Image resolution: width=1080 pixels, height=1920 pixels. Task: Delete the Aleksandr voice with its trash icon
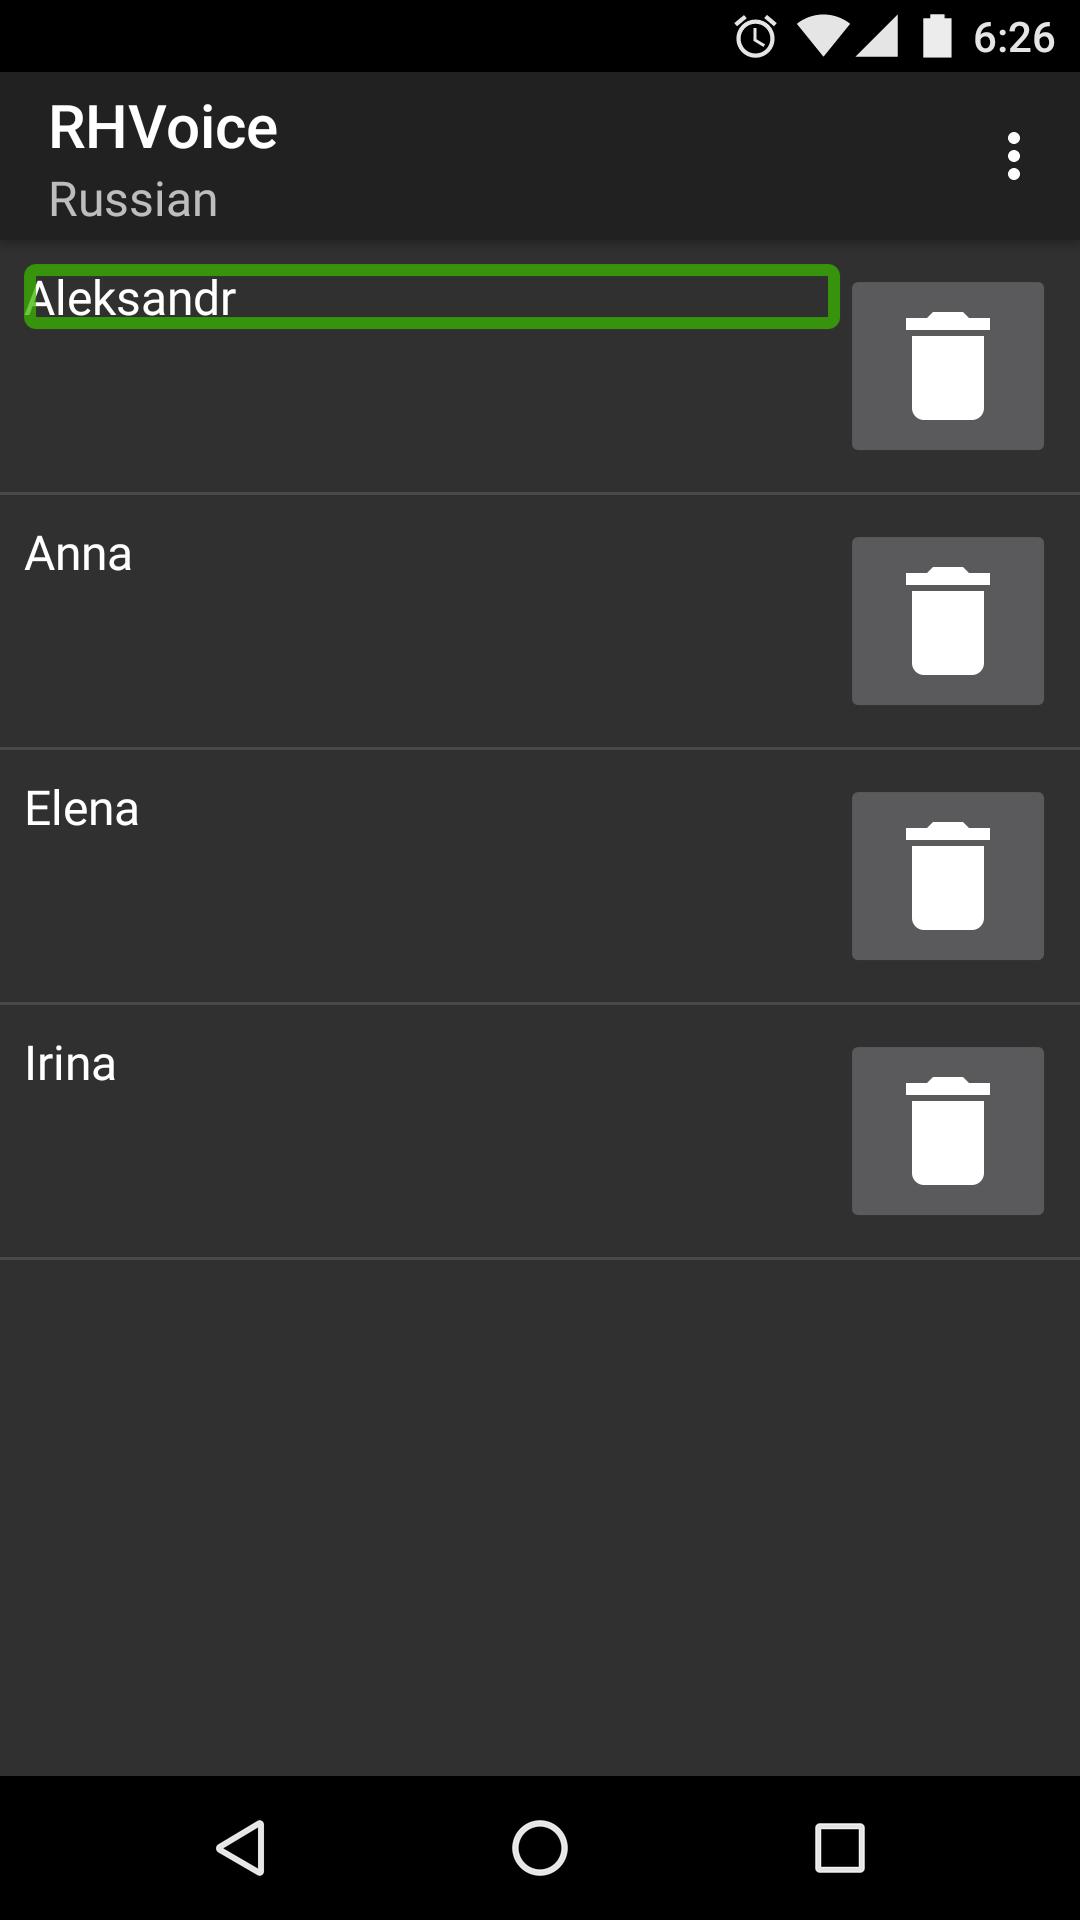tap(948, 366)
